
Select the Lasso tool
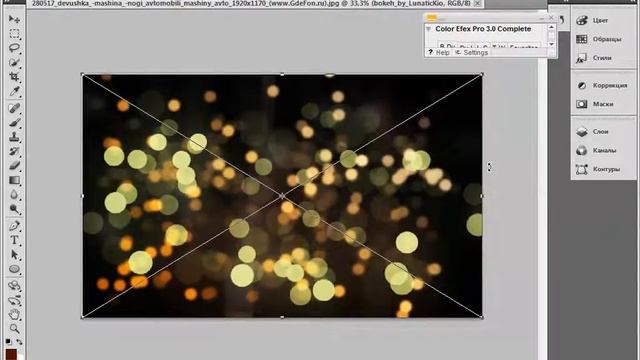click(14, 48)
